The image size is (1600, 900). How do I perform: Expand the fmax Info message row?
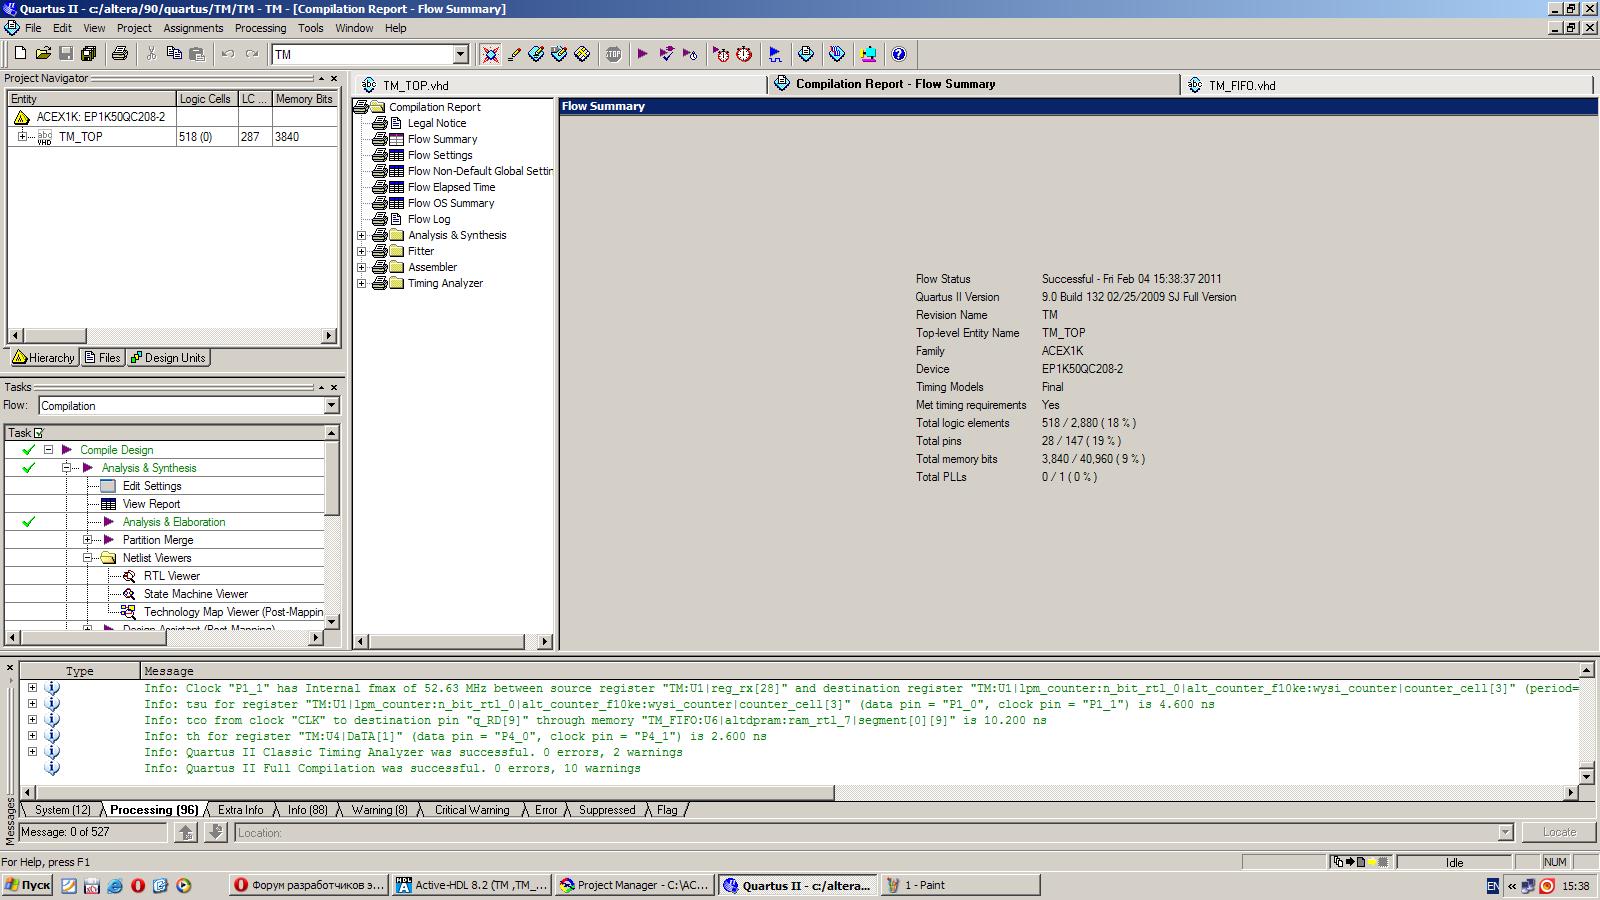(32, 688)
